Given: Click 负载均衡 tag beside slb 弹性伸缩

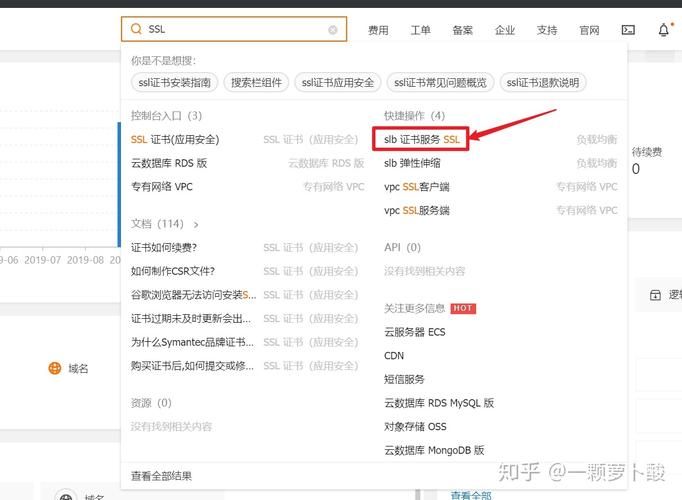Looking at the screenshot, I should (x=597, y=163).
